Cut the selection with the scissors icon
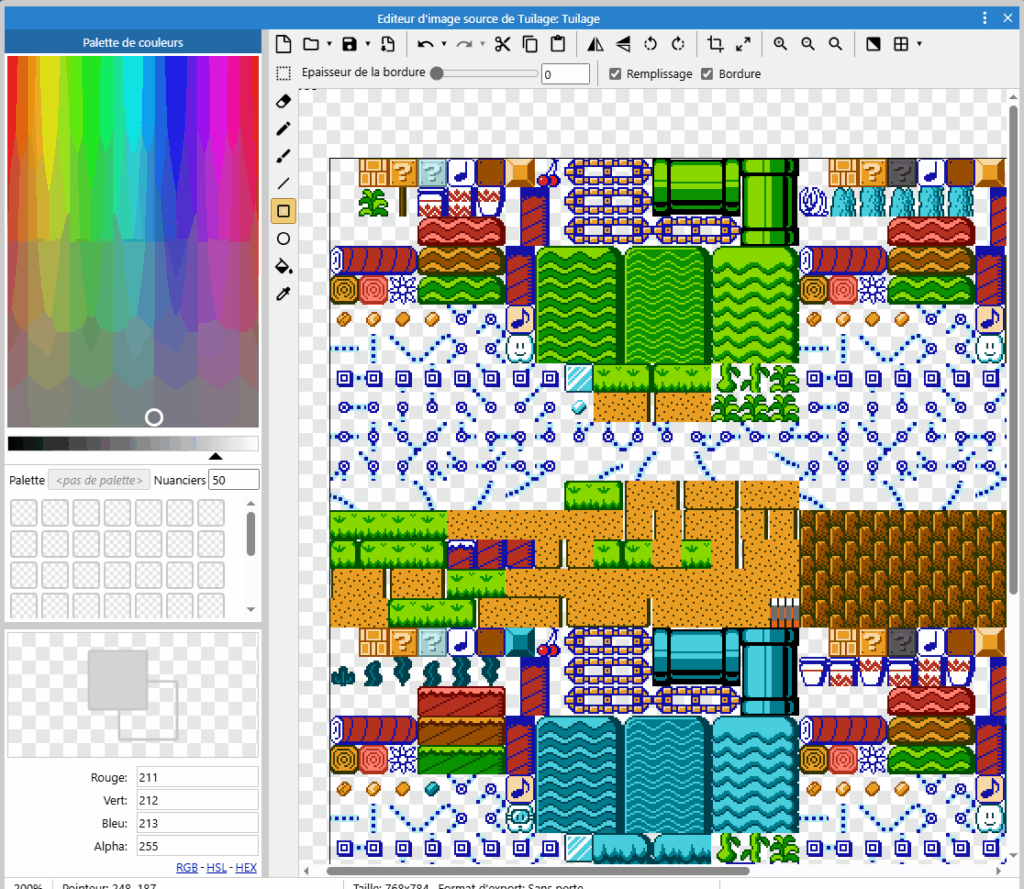The width and height of the screenshot is (1024, 889). [502, 44]
